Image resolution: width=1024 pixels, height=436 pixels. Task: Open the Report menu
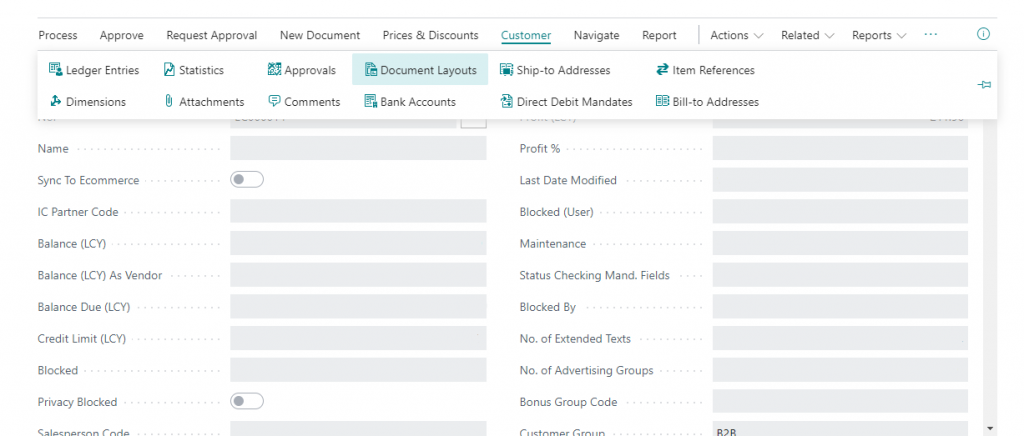click(x=659, y=35)
